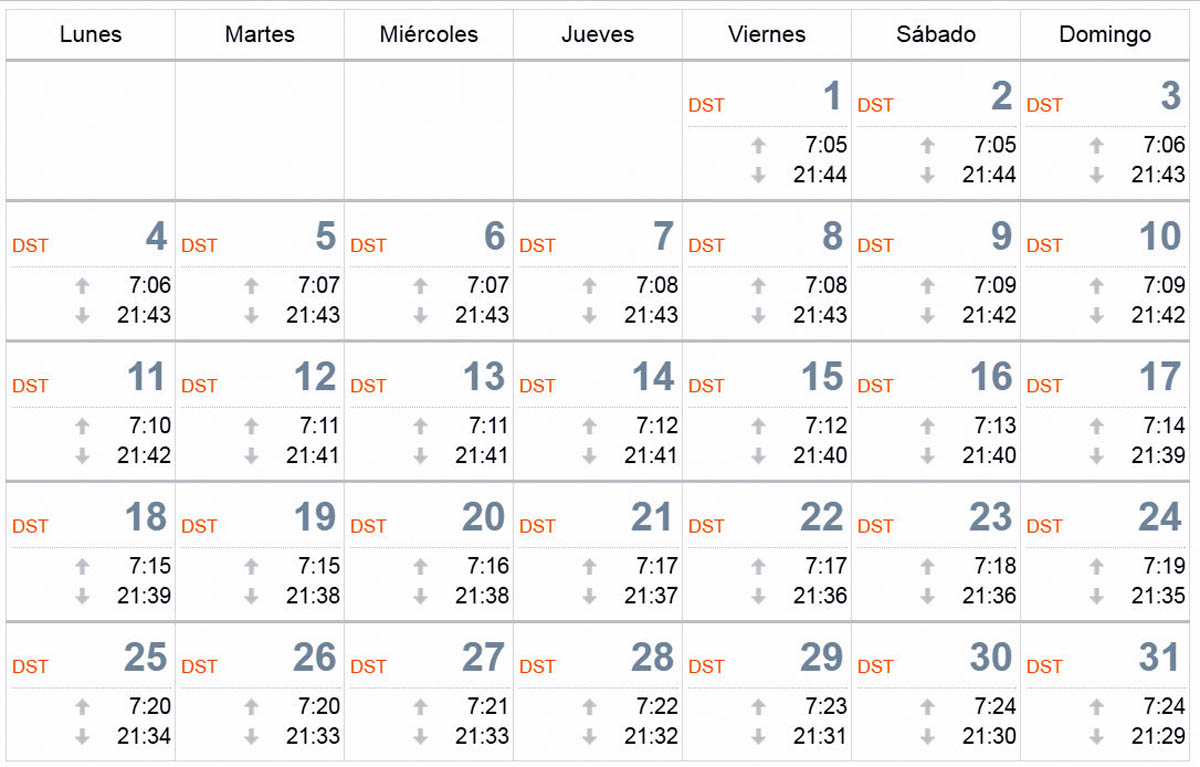Select the Lunes column header
This screenshot has height=767, width=1200.
(x=91, y=34)
